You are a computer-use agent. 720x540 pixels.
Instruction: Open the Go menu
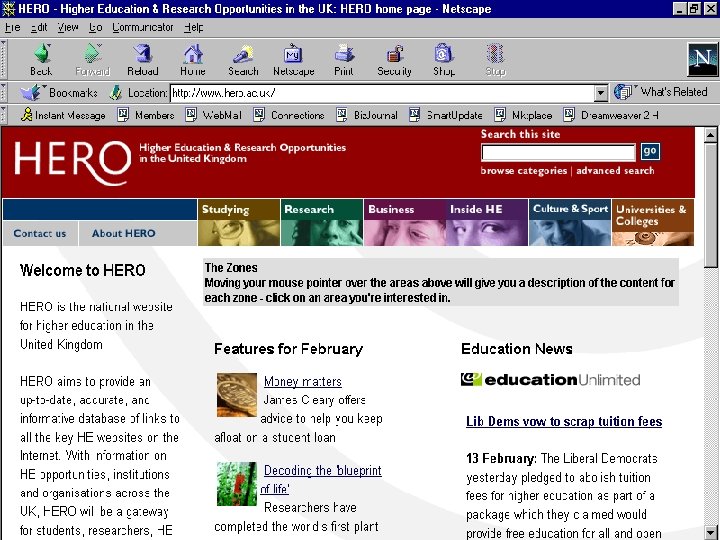coord(96,28)
